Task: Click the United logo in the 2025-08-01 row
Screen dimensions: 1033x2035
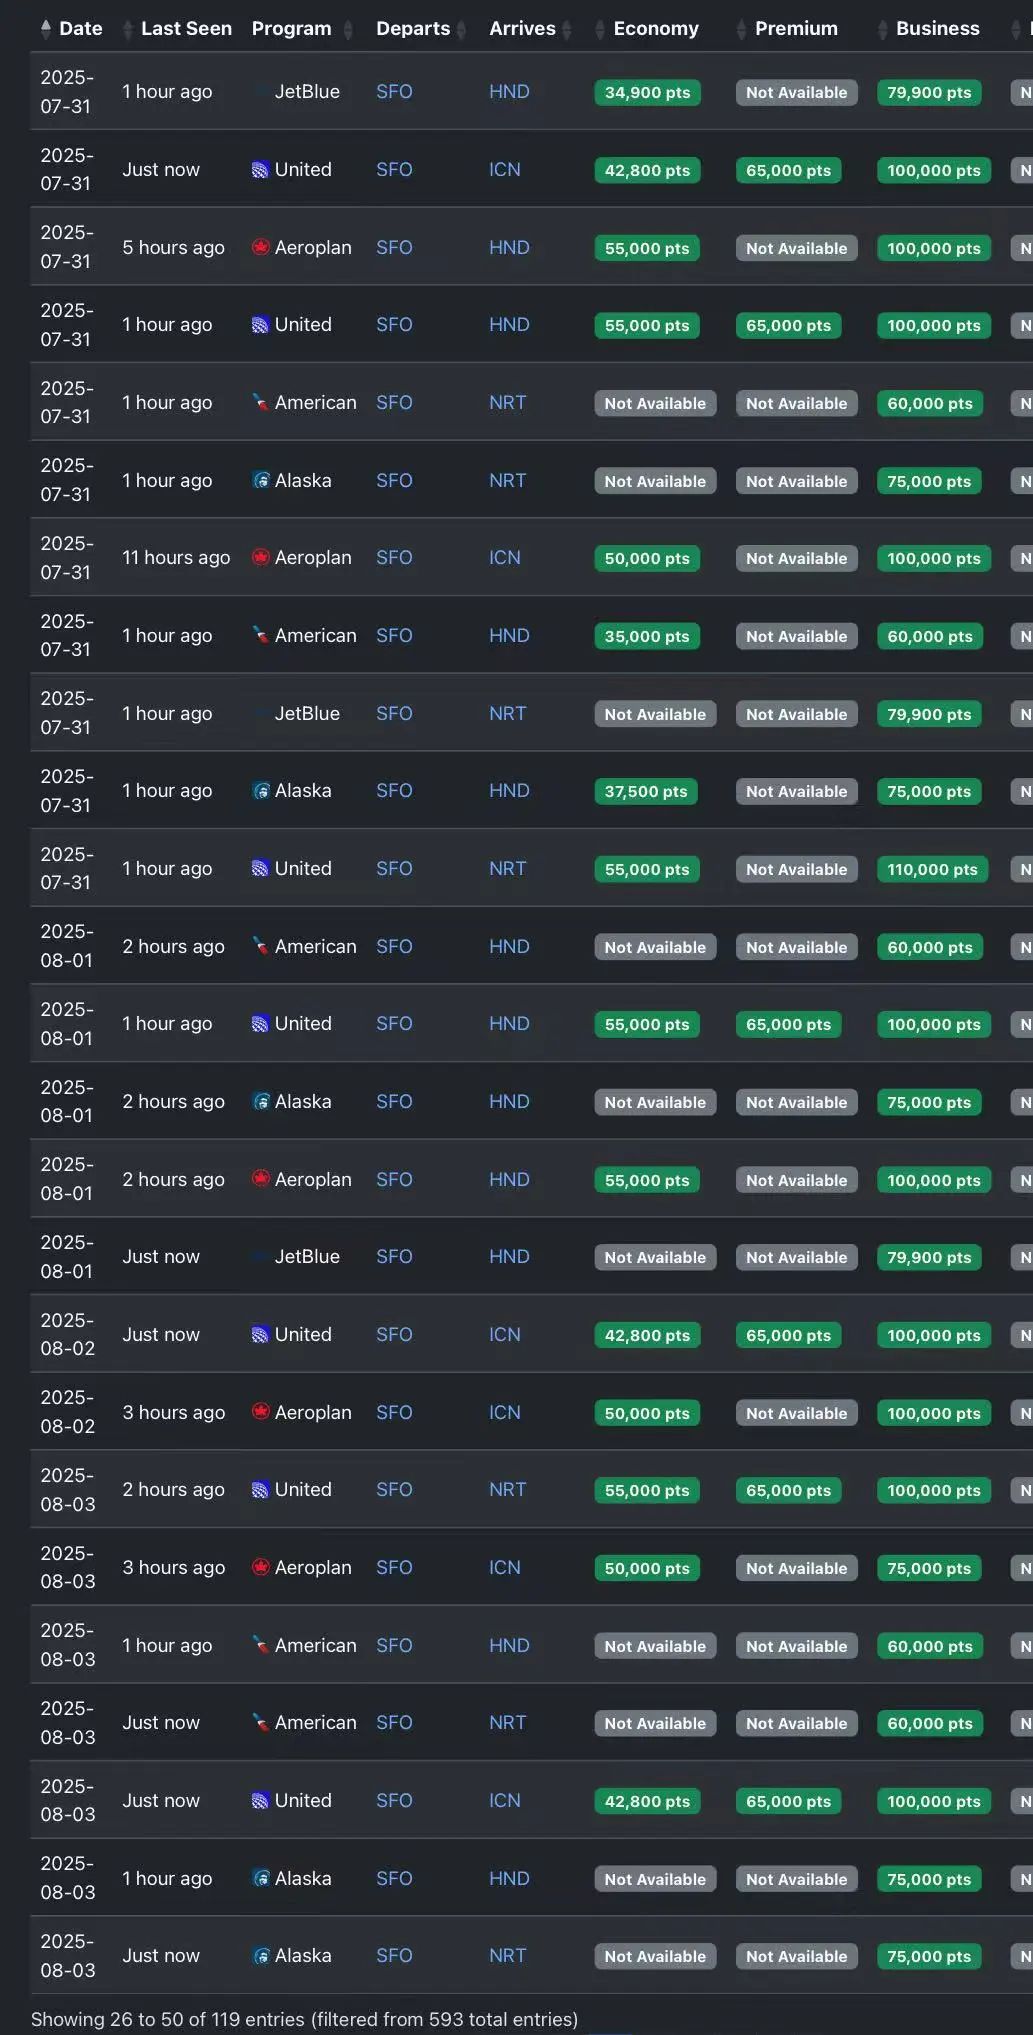Action: point(260,1024)
